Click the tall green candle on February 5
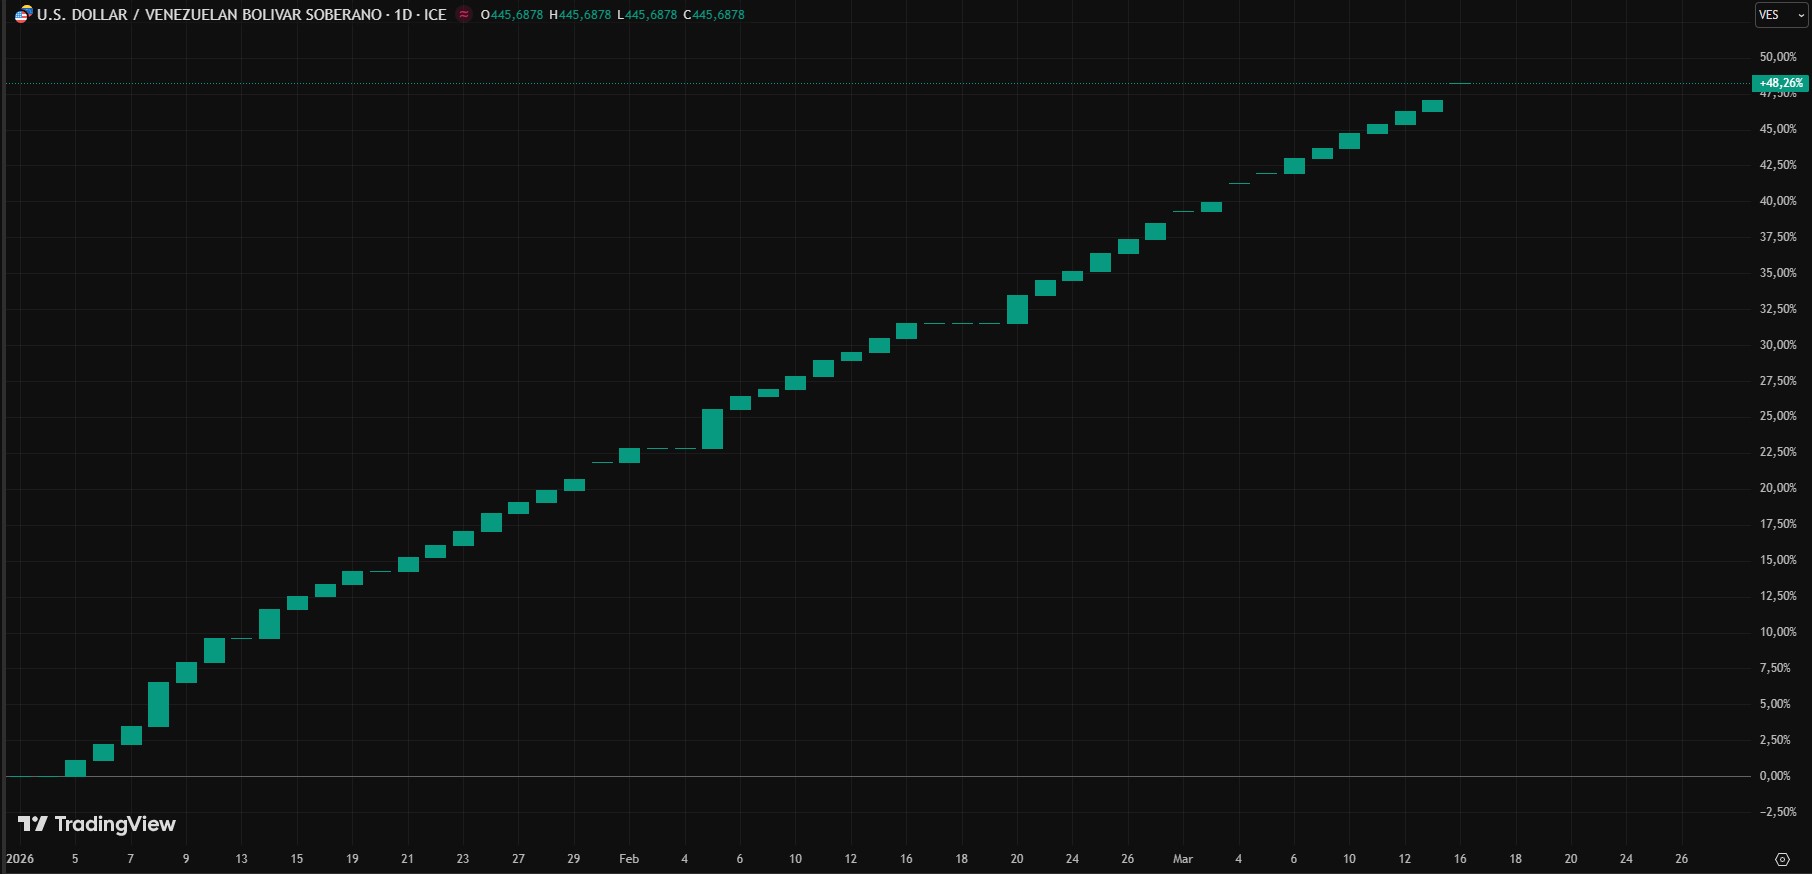This screenshot has height=874, width=1812. pyautogui.click(x=712, y=429)
